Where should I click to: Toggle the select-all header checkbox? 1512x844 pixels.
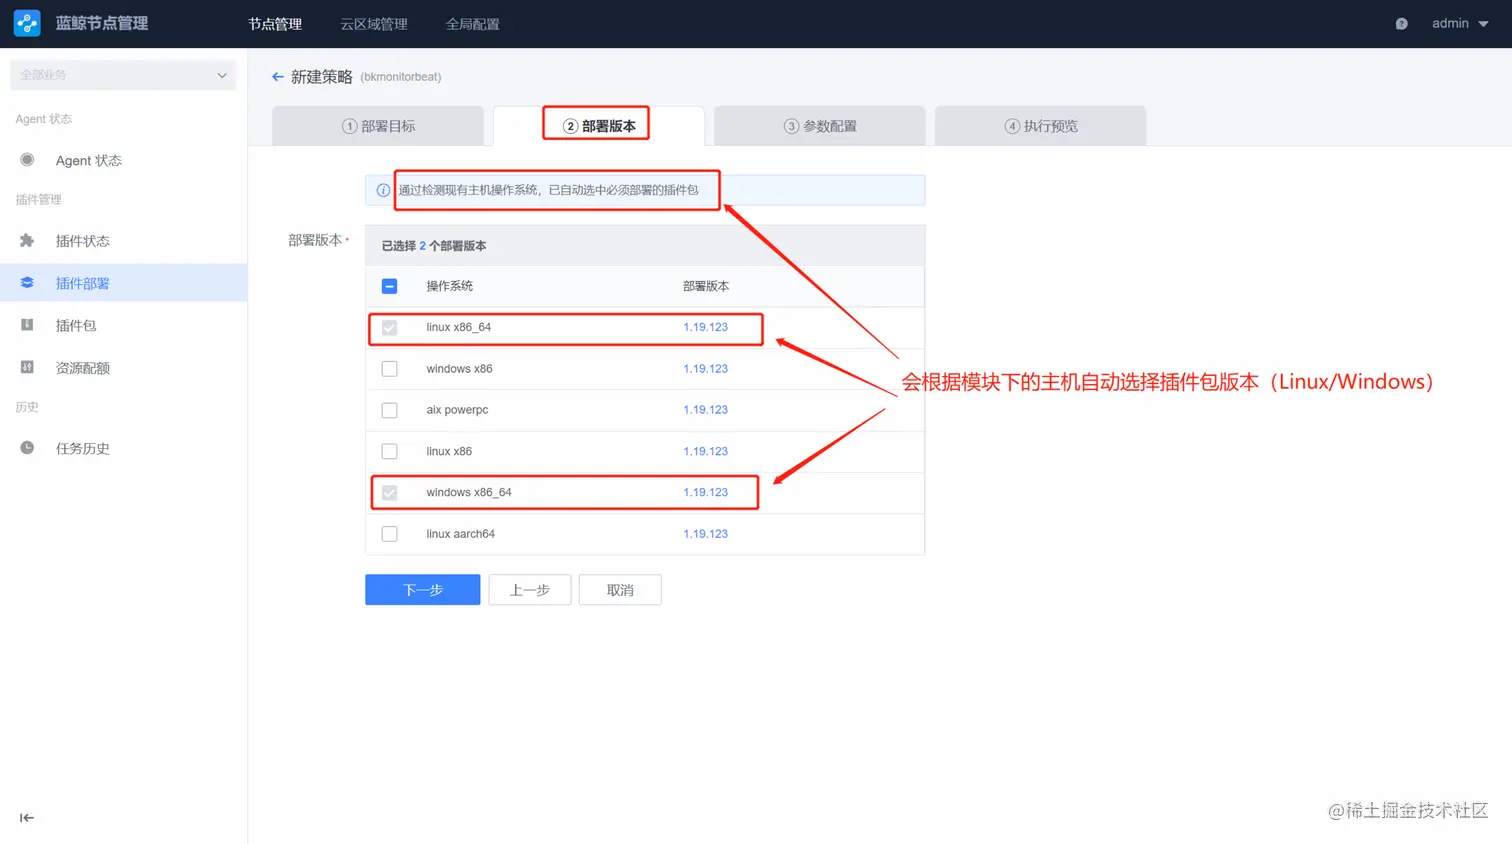390,286
